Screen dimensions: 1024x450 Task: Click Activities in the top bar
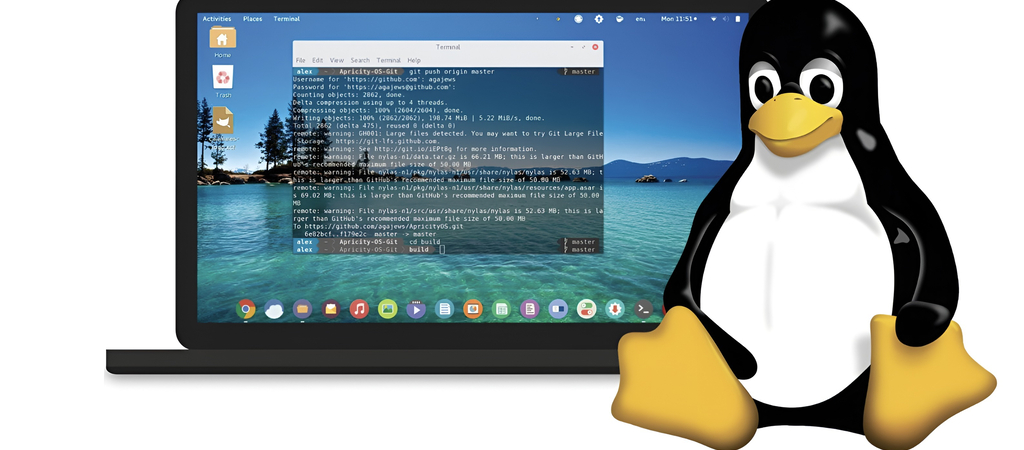pos(217,19)
